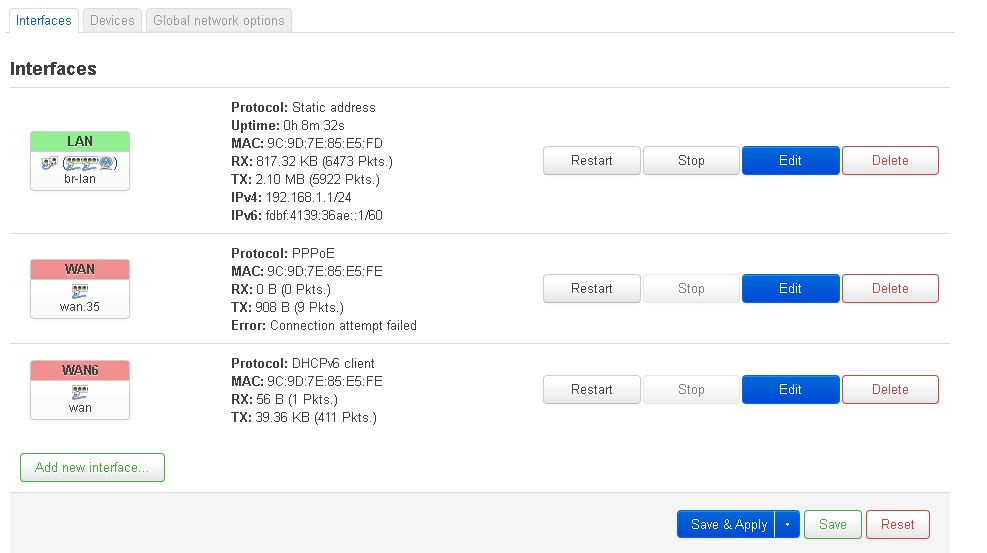
Task: Edit the LAN static address interface
Action: click(x=791, y=160)
